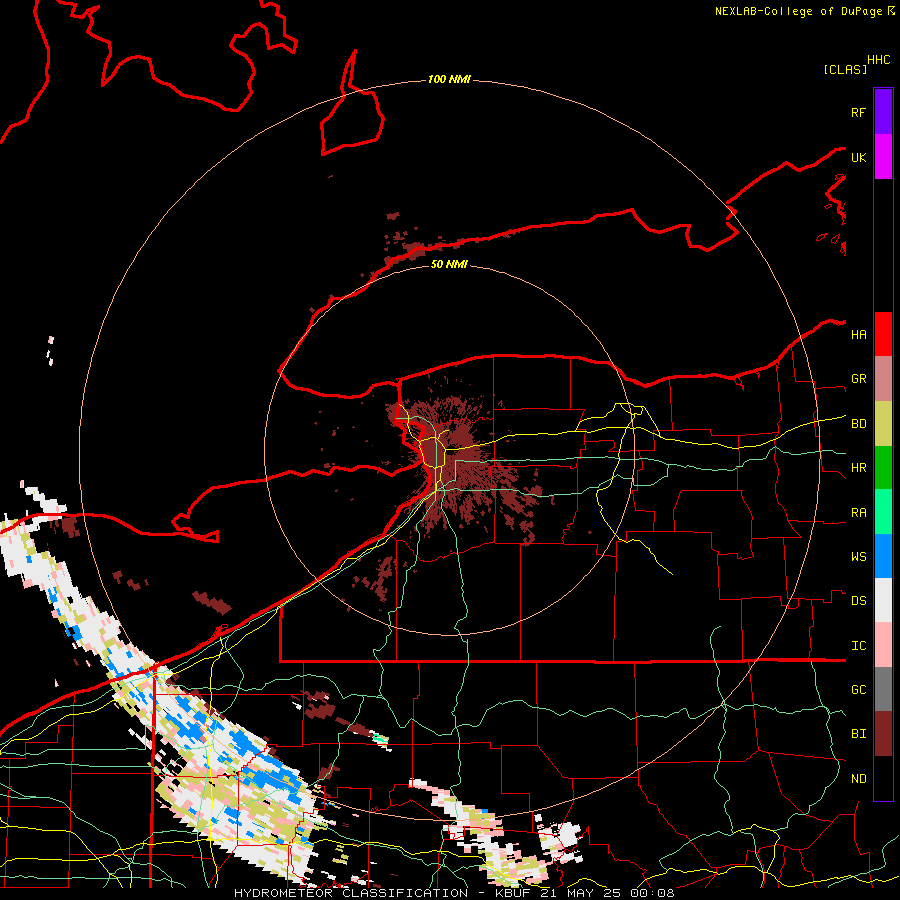
Task: Select the IC light-pink legend swatch
Action: tap(883, 645)
